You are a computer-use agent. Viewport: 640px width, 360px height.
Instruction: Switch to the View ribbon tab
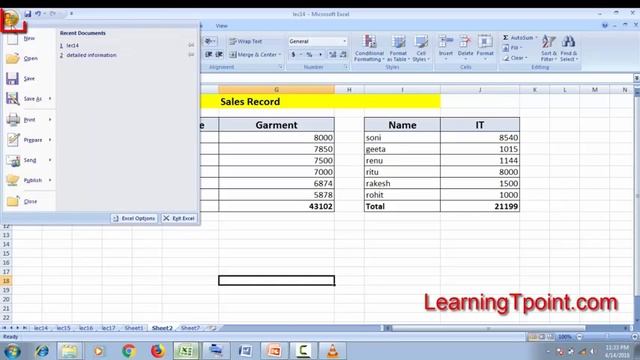click(x=222, y=26)
